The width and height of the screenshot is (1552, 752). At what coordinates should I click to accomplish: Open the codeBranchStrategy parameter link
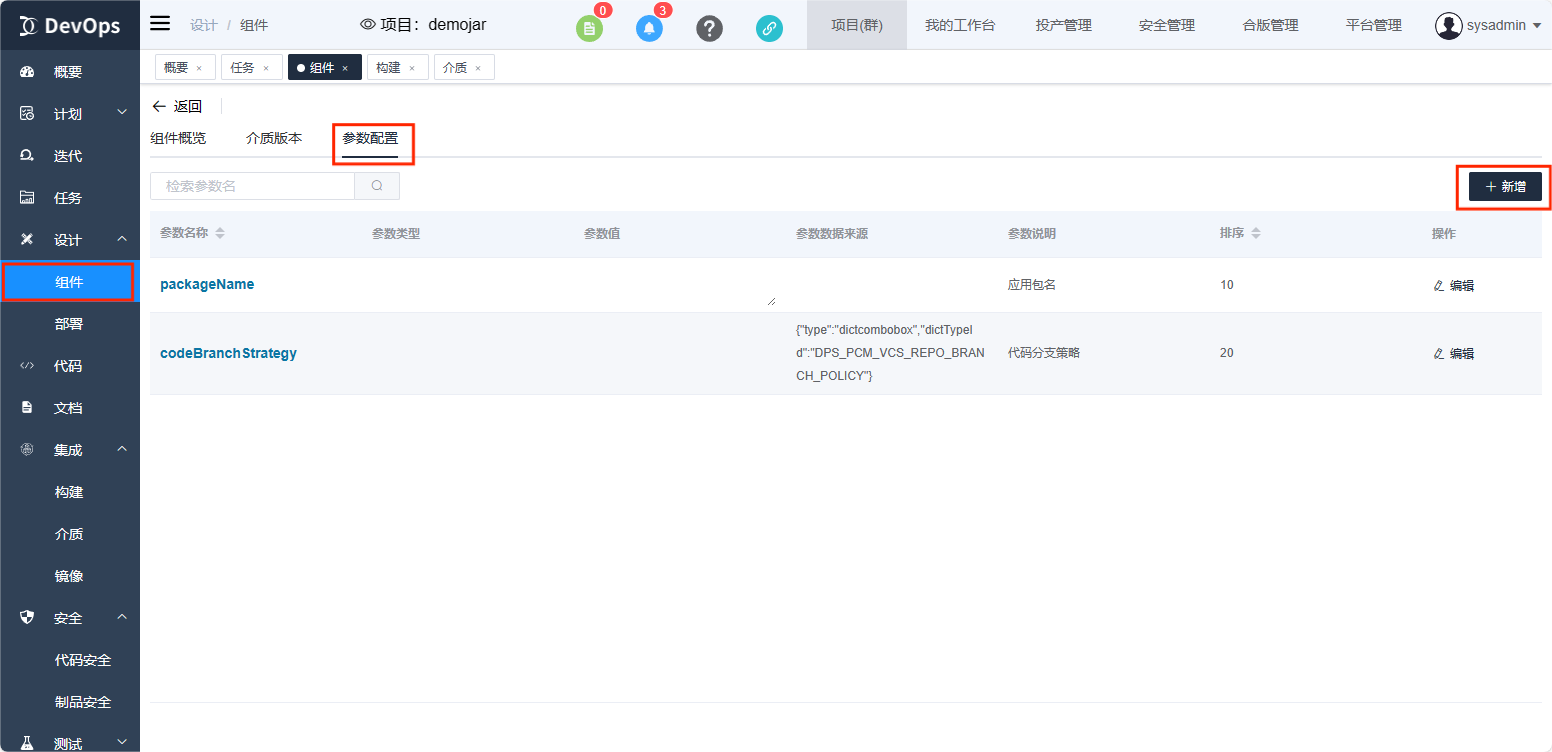[x=228, y=353]
